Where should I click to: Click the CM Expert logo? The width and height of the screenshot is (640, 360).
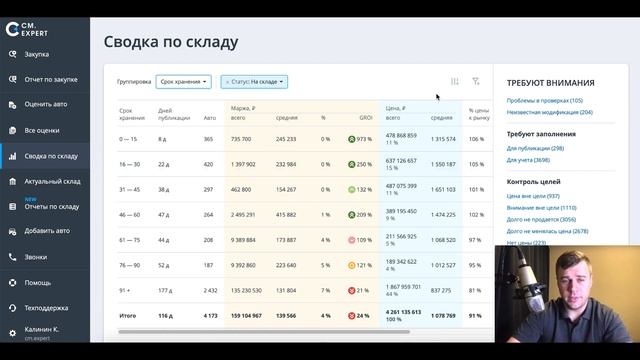pos(27,29)
